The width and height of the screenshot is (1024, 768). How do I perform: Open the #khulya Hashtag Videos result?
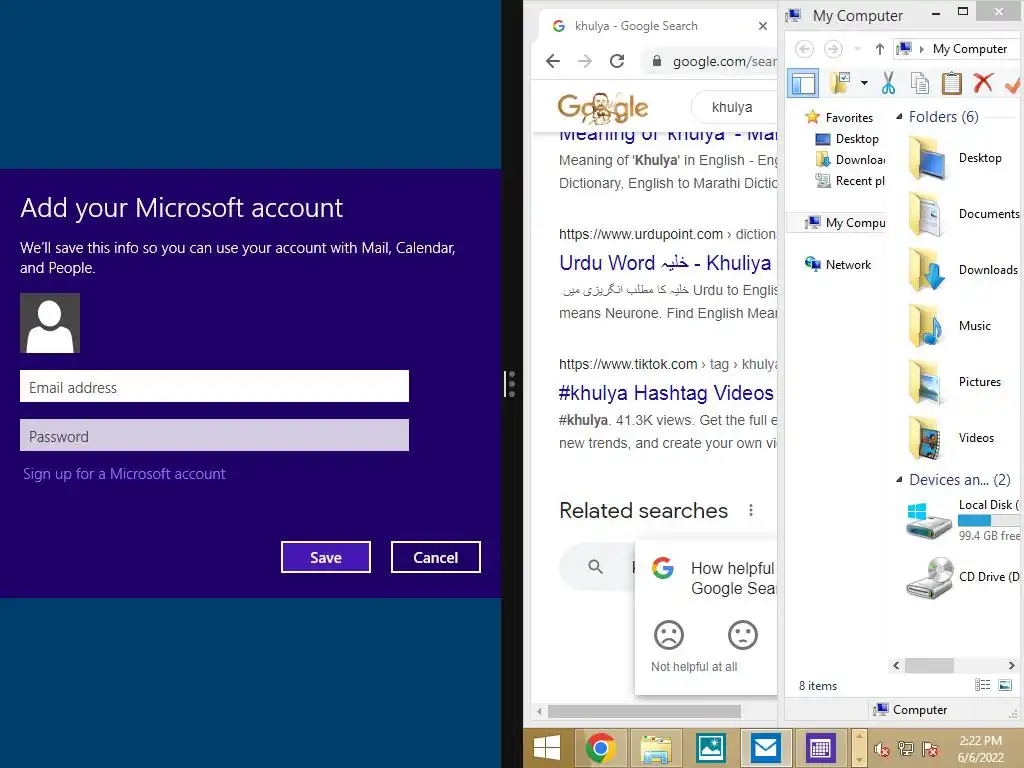tap(666, 393)
